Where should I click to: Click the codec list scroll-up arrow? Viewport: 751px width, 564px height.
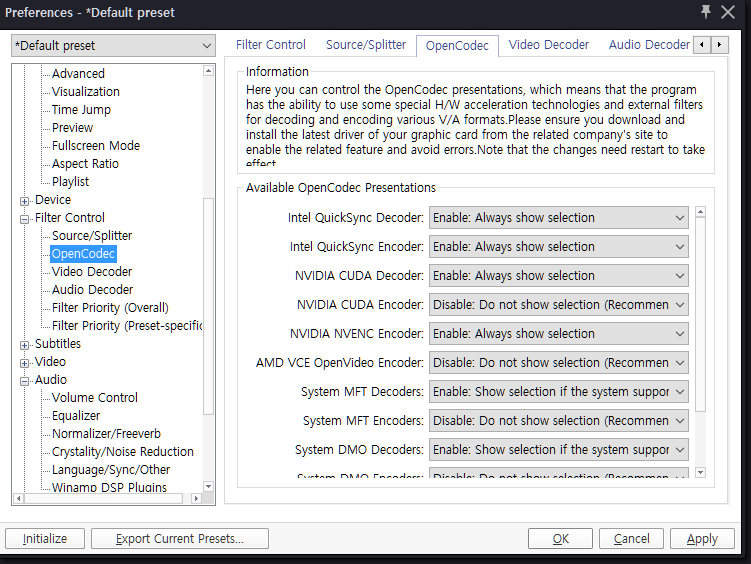pos(700,213)
